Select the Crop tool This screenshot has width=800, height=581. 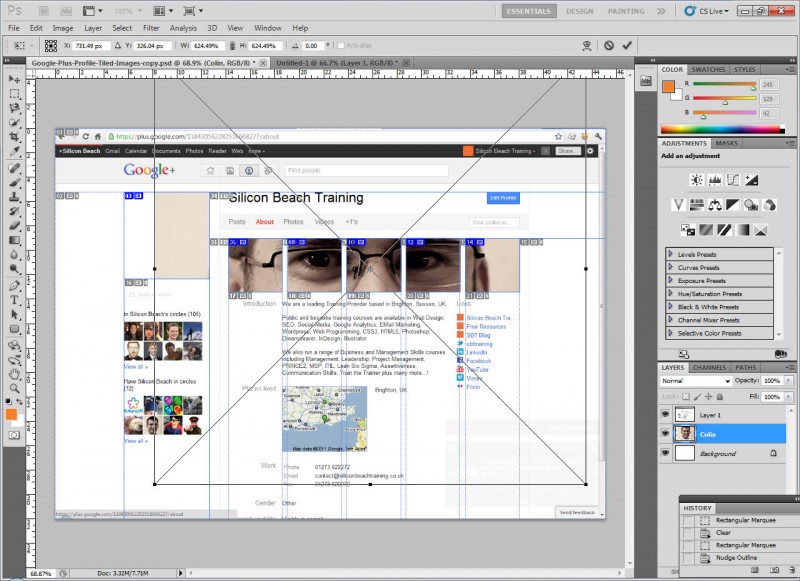14,137
